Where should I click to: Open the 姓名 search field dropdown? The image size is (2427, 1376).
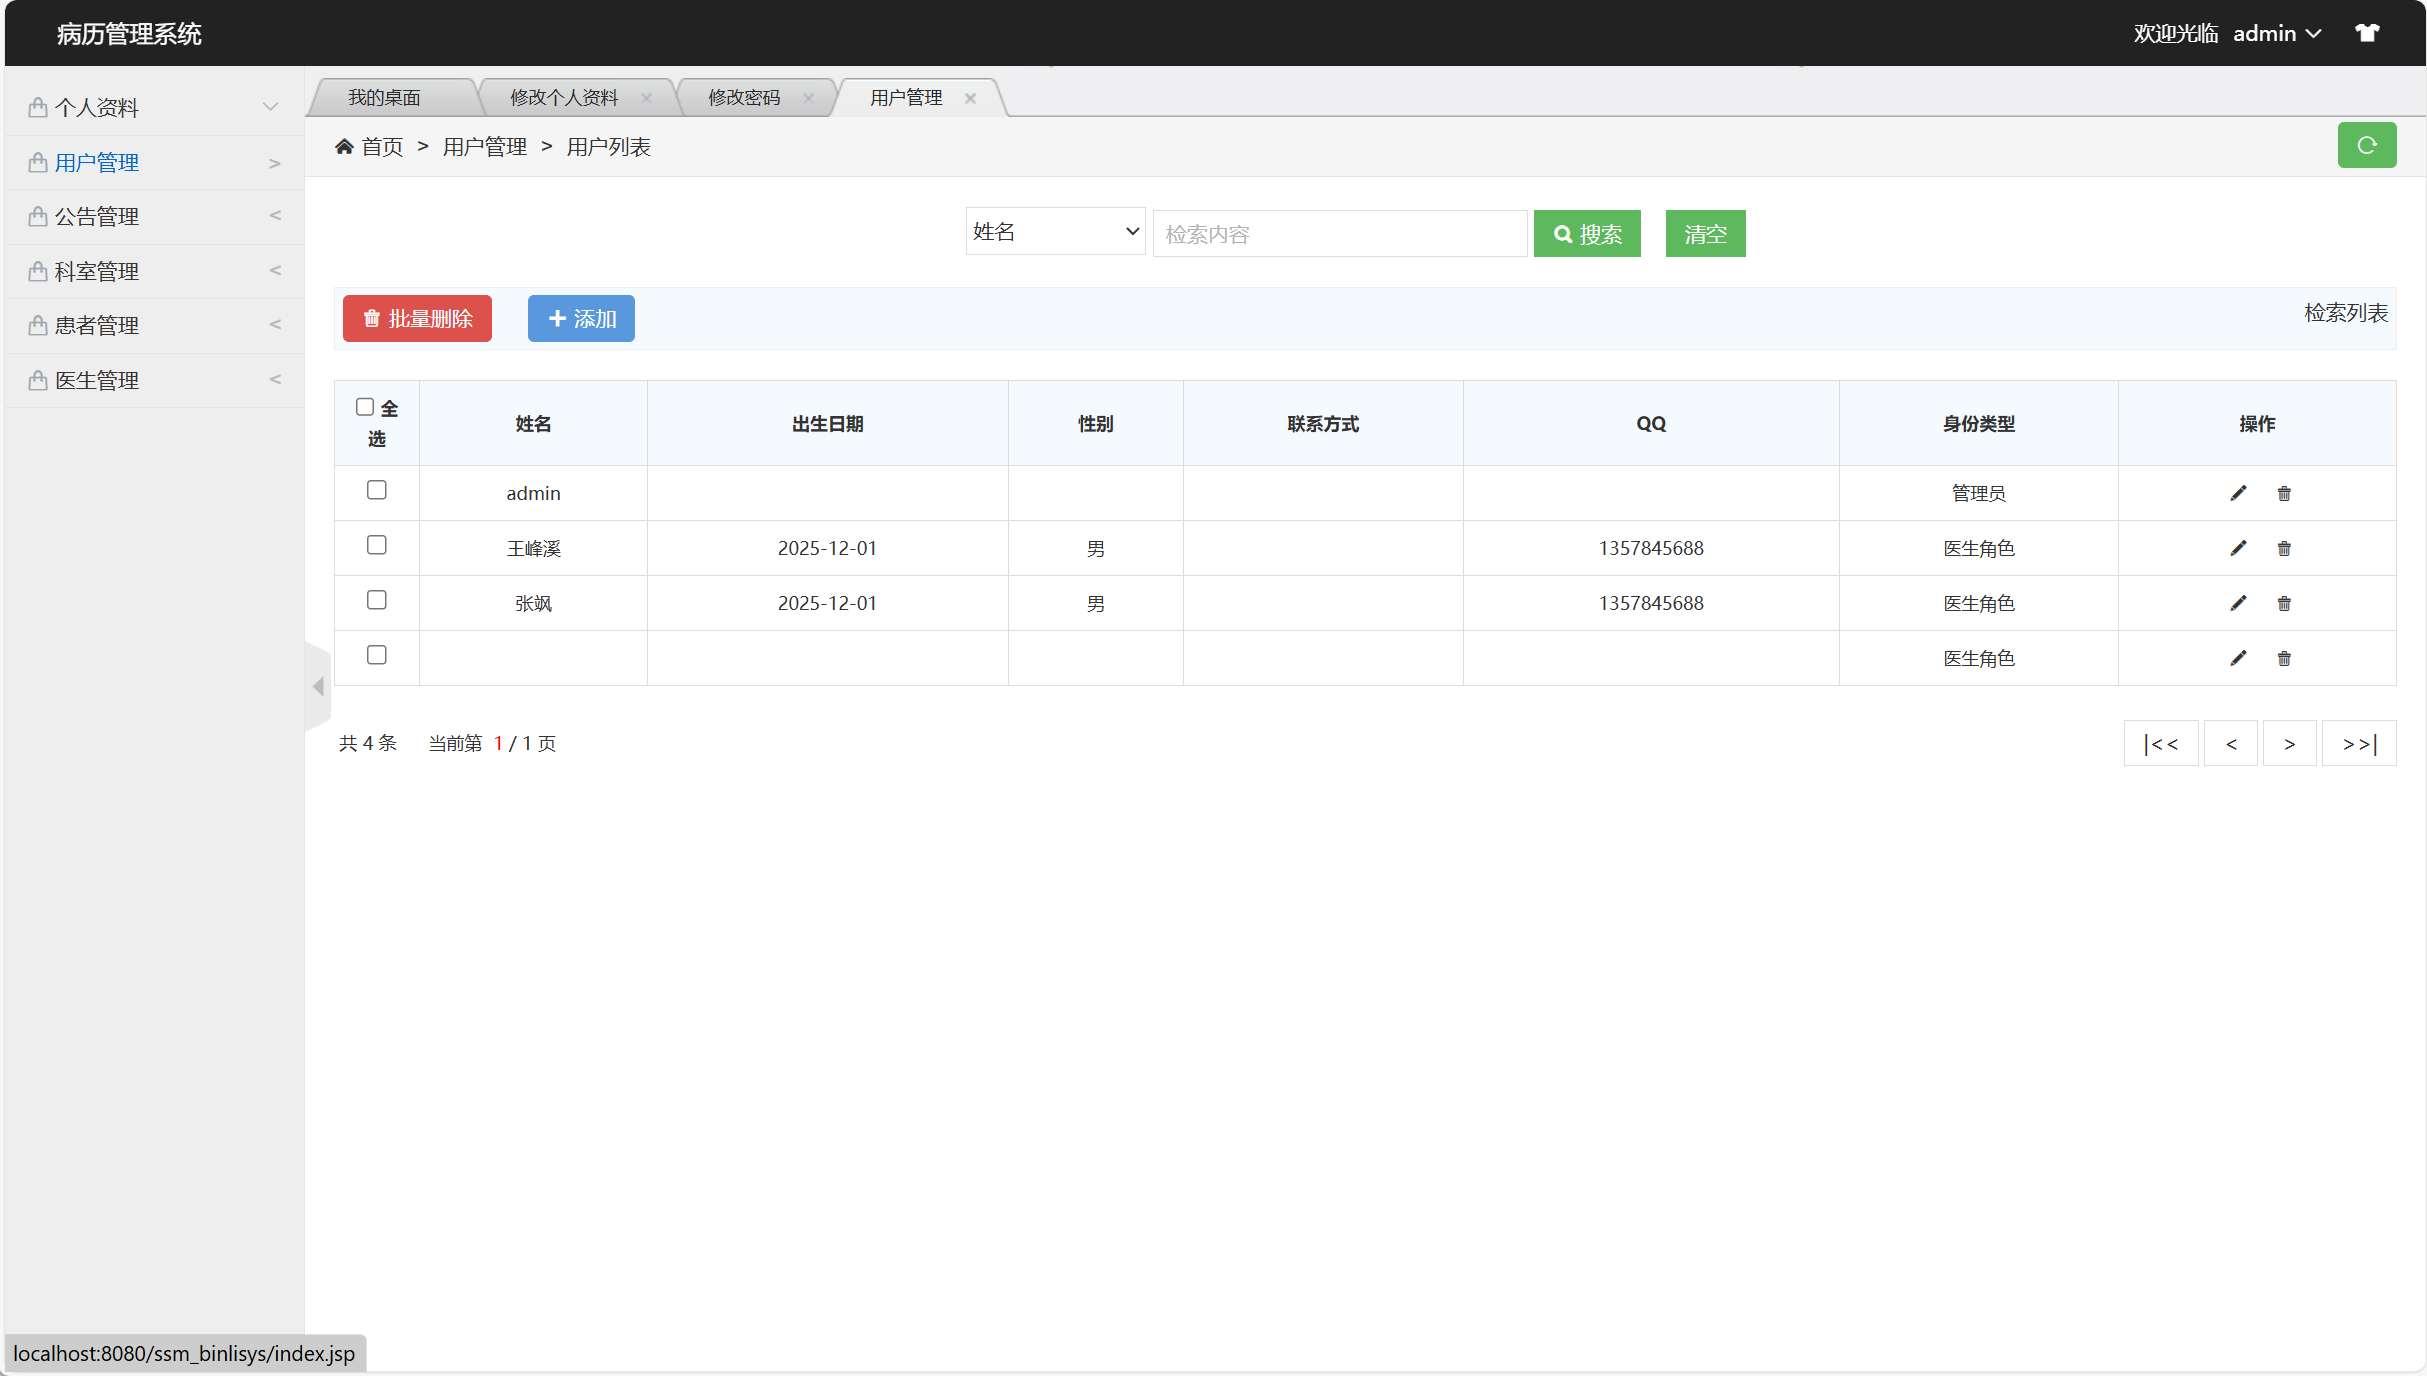[1055, 232]
